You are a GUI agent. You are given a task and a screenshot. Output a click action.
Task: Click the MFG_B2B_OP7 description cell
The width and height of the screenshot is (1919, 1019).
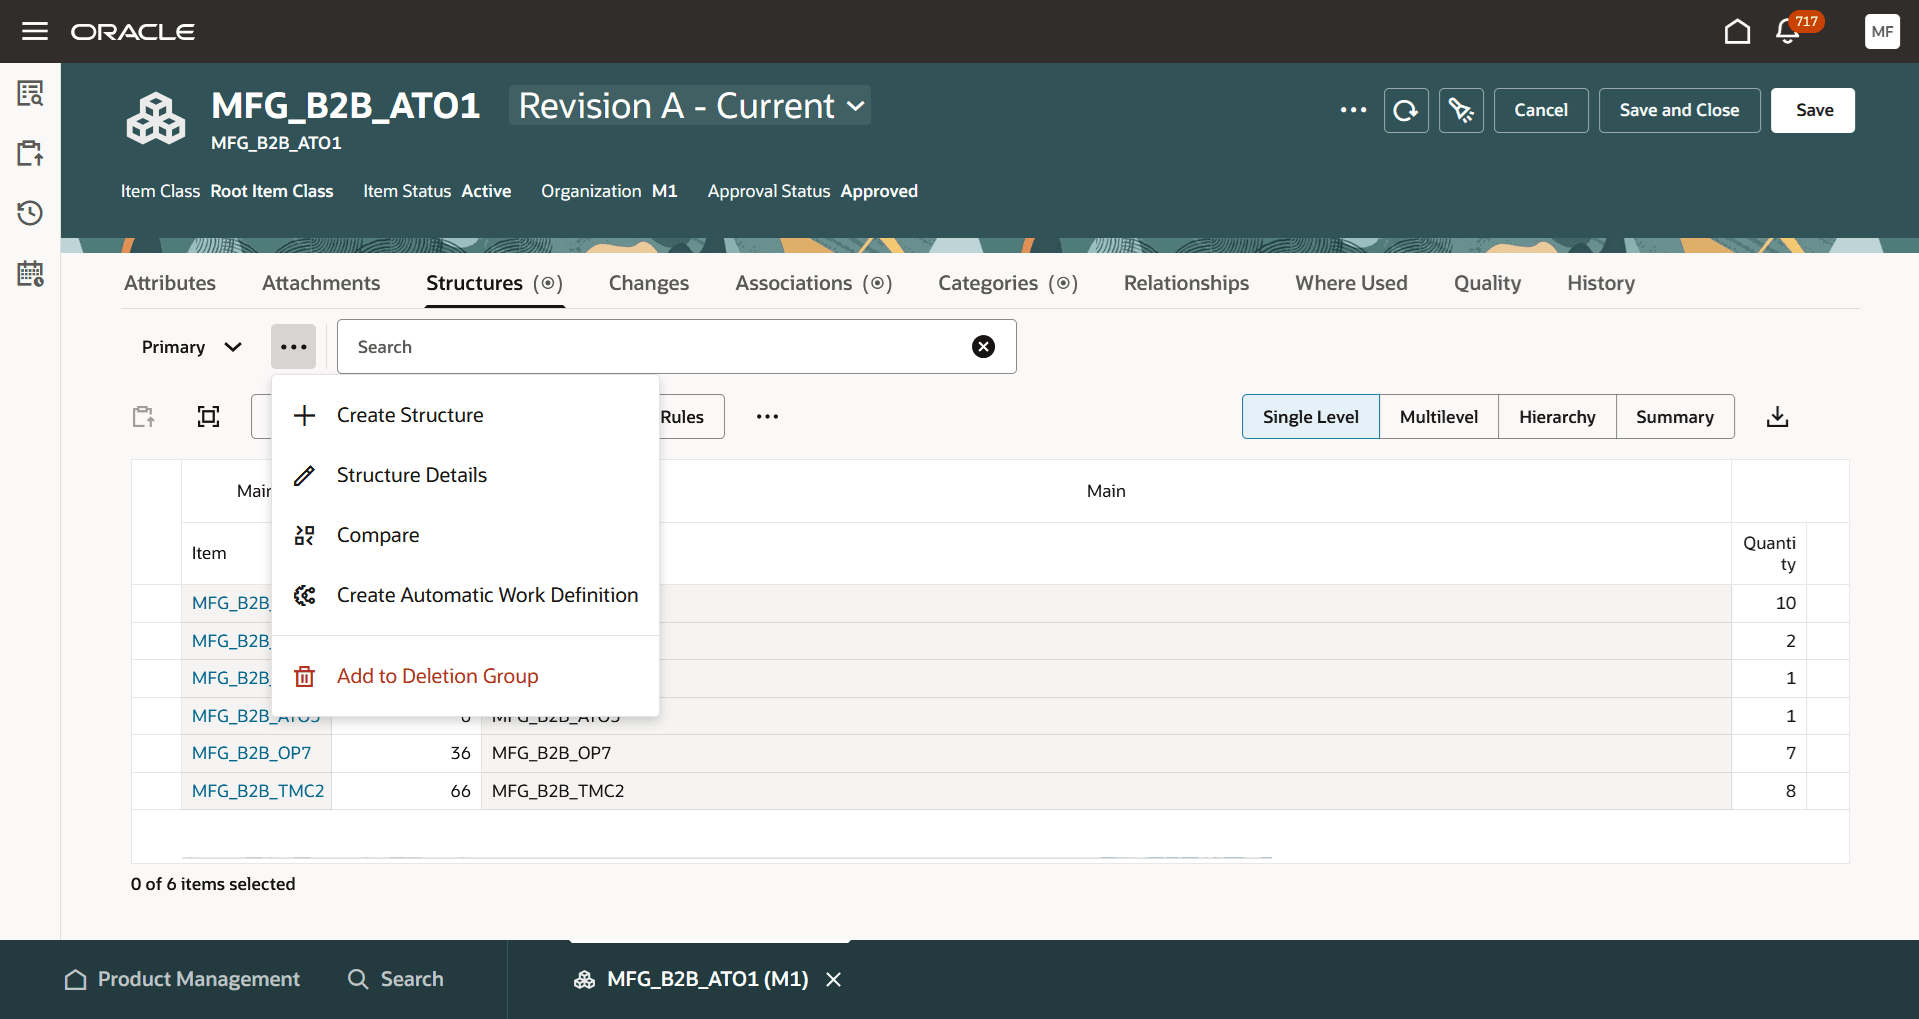coord(1106,753)
